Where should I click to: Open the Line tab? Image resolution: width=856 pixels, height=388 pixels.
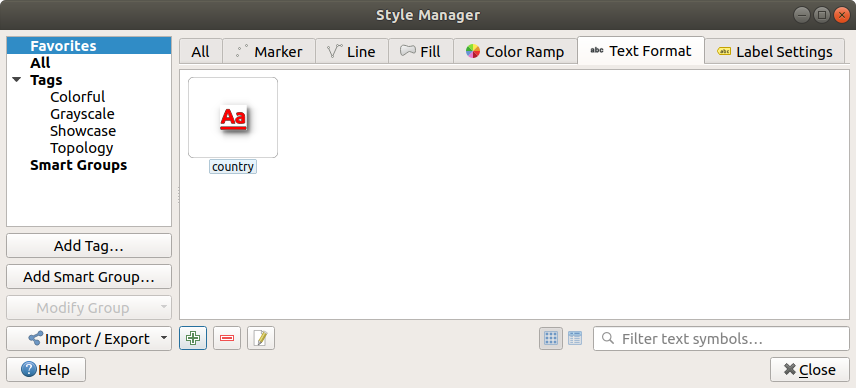click(352, 51)
